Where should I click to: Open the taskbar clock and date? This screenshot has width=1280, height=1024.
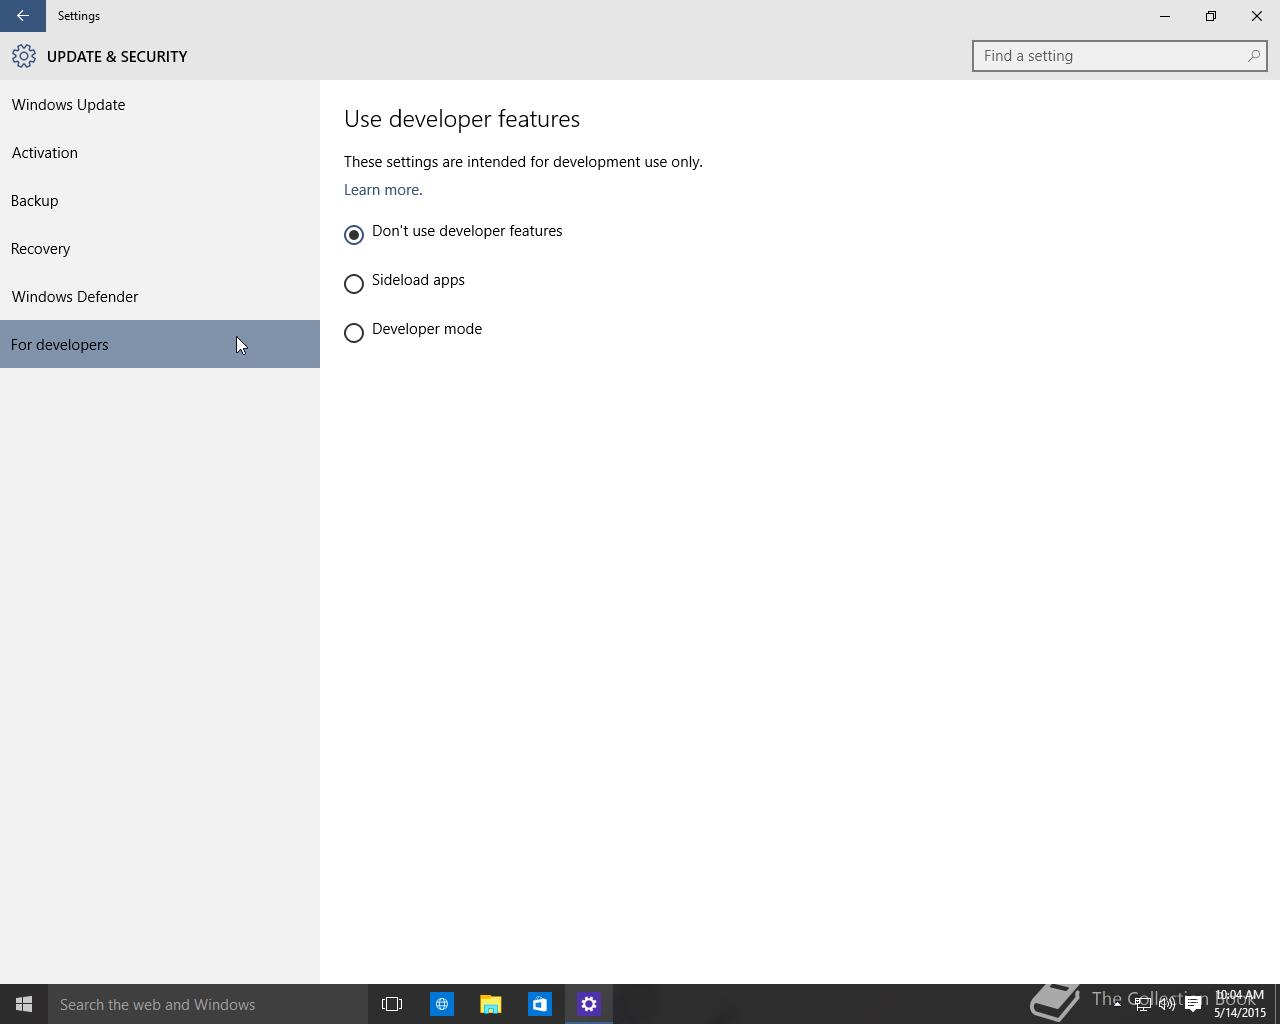1239,1004
